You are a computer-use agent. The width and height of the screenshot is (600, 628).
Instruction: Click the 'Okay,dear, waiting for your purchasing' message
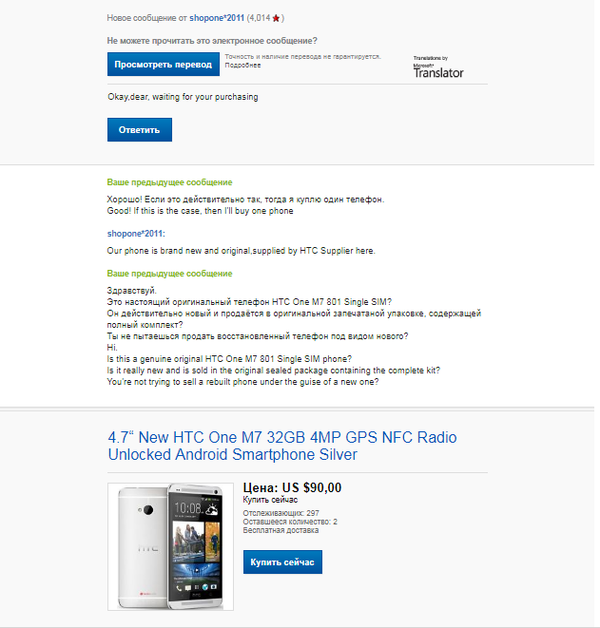(x=182, y=97)
